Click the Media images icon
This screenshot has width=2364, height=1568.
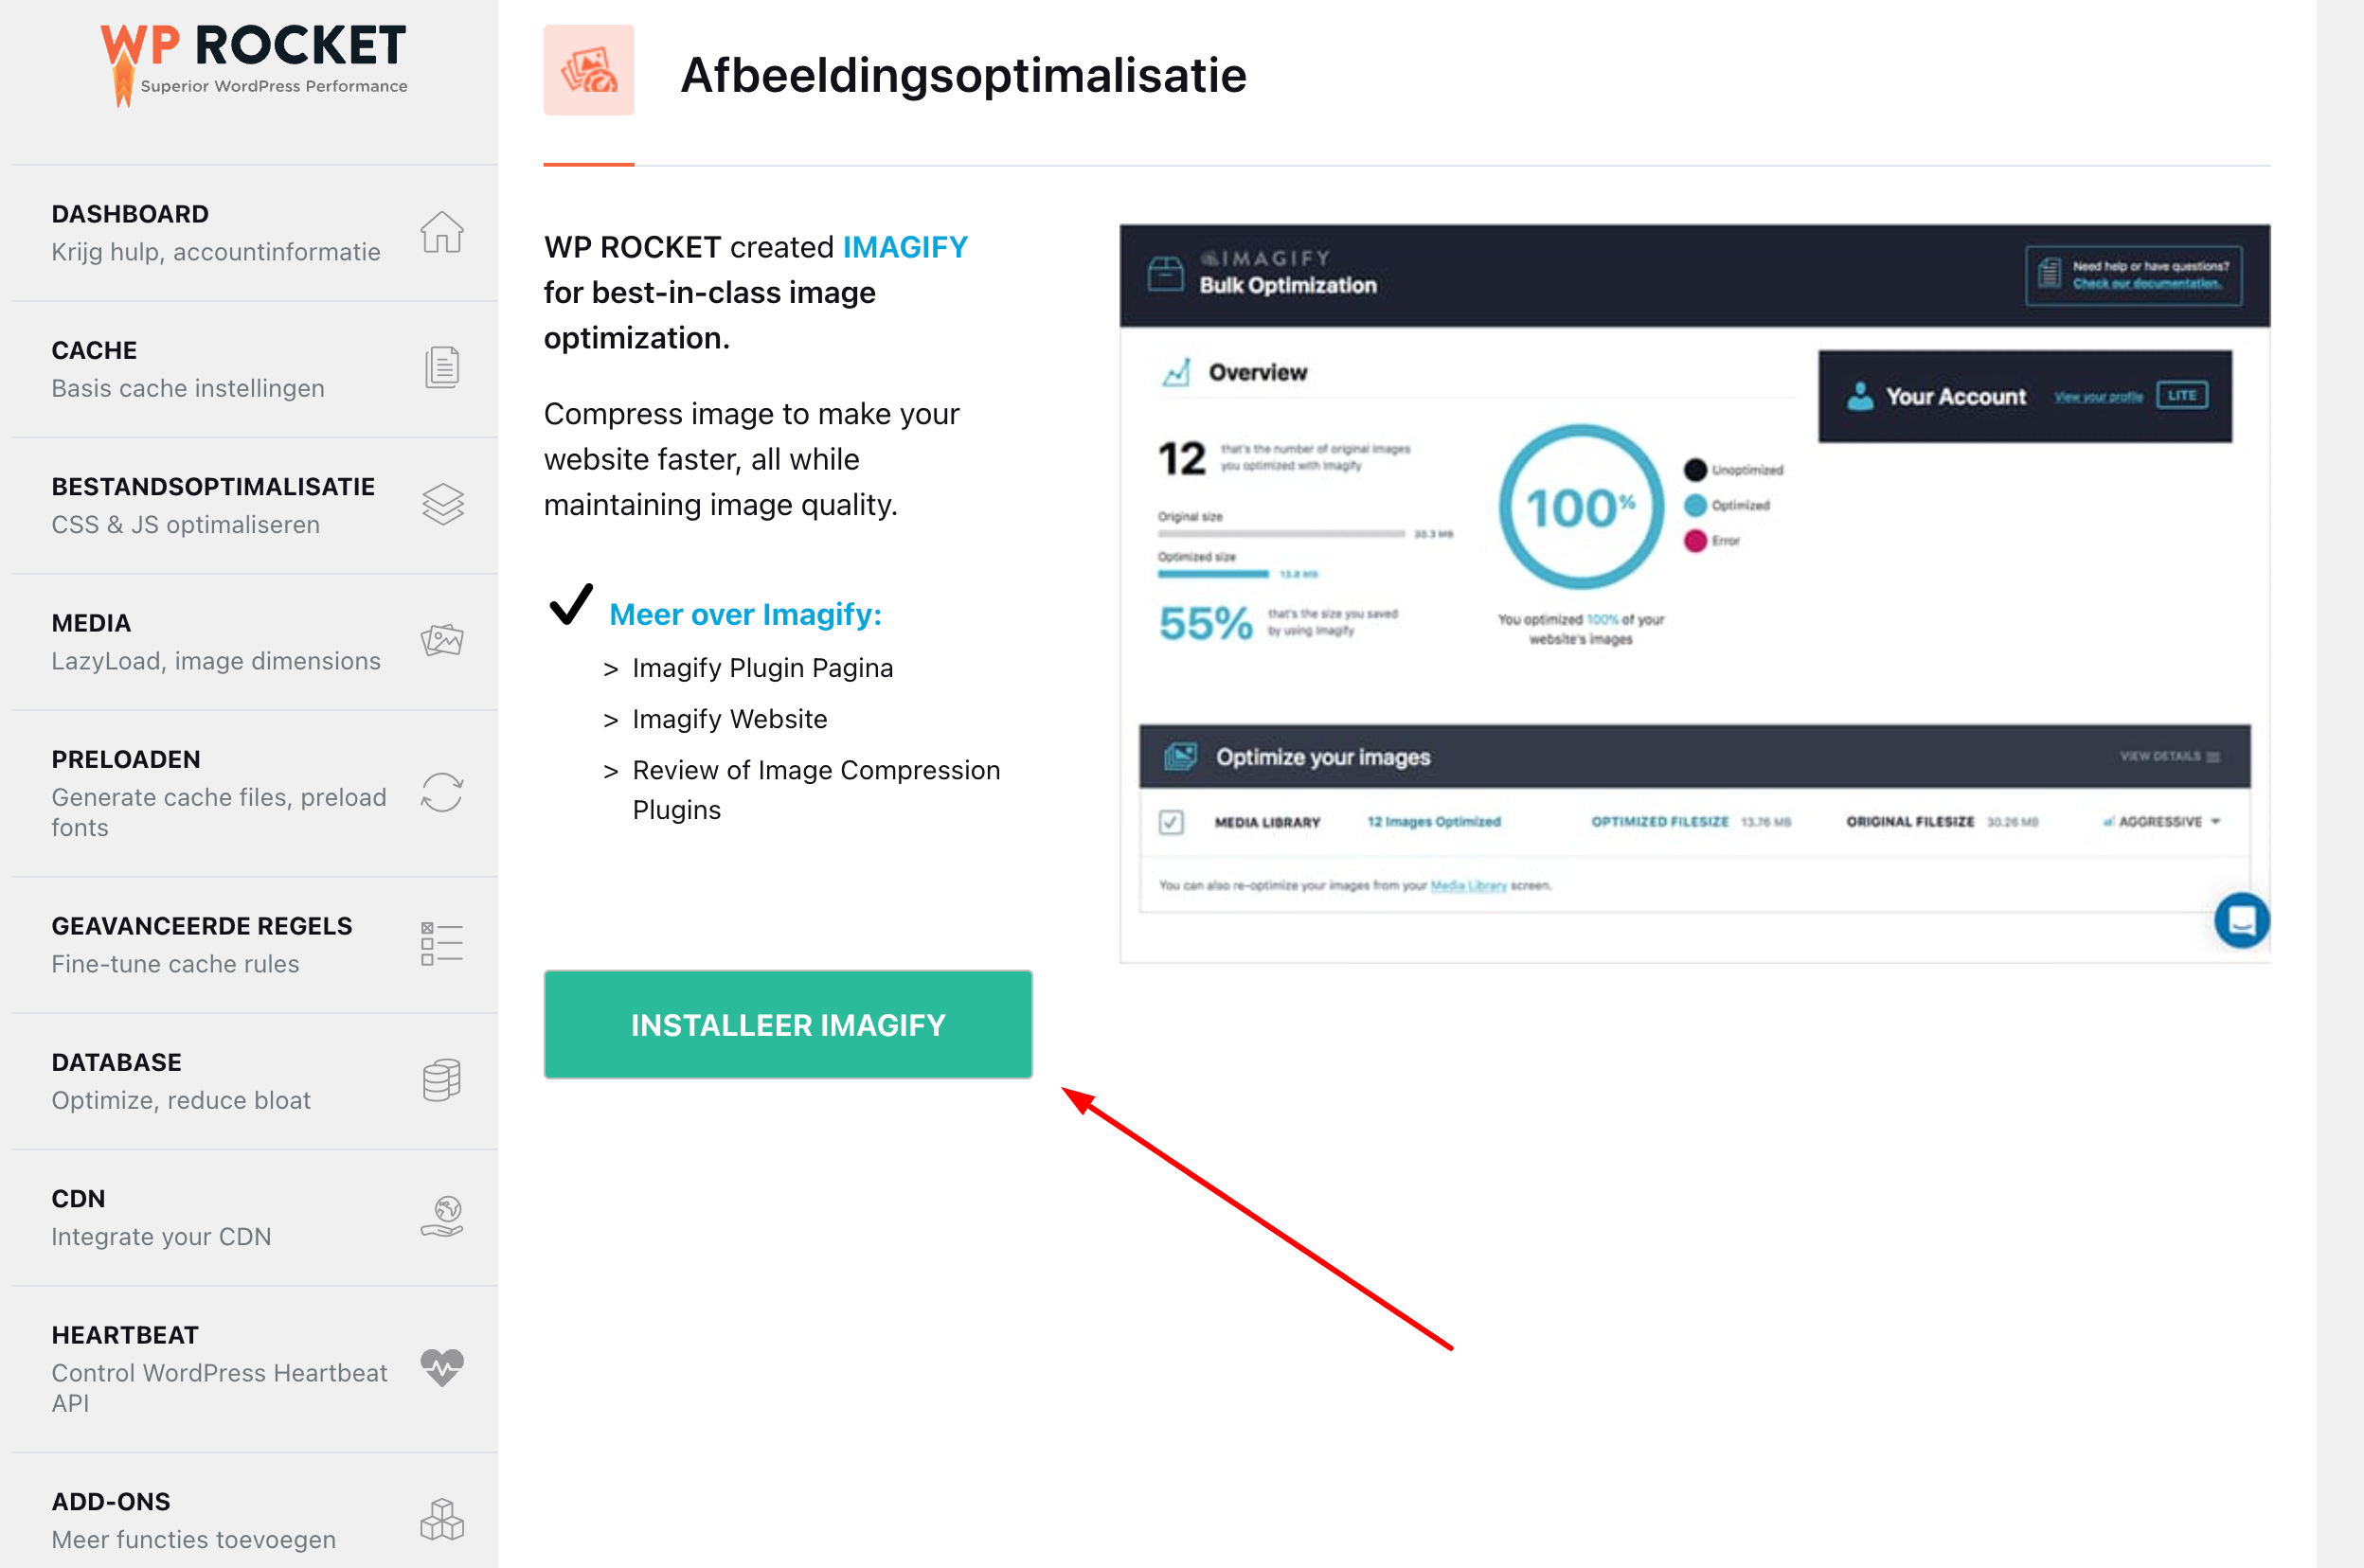click(441, 640)
